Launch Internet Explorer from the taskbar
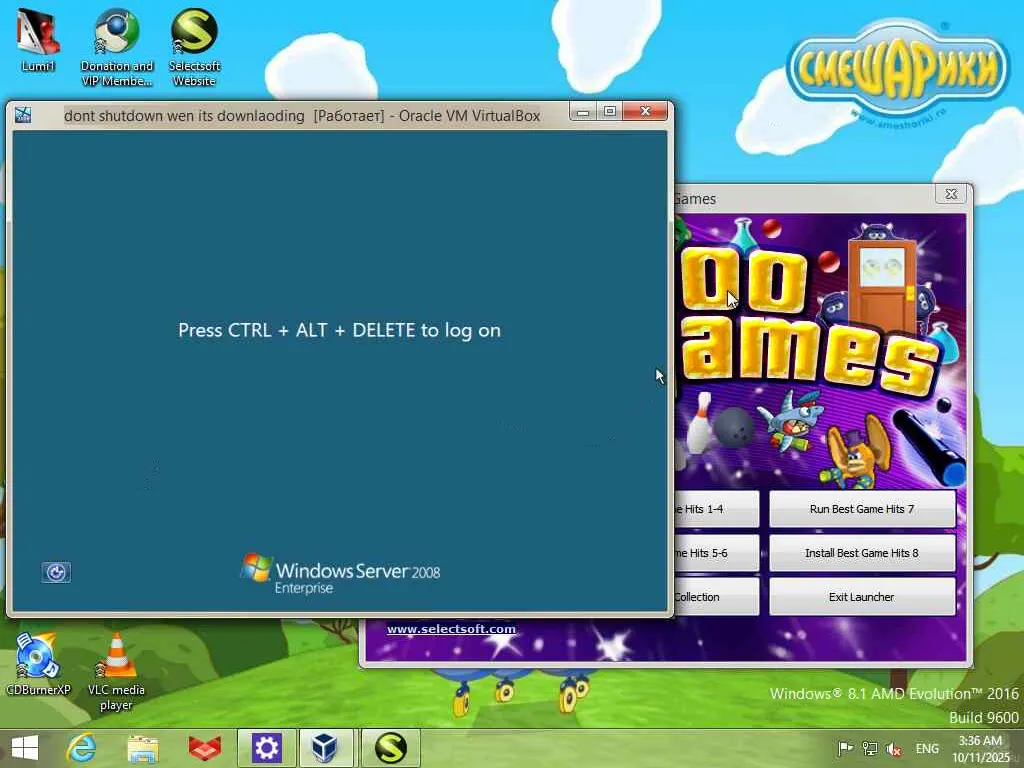 [x=82, y=748]
